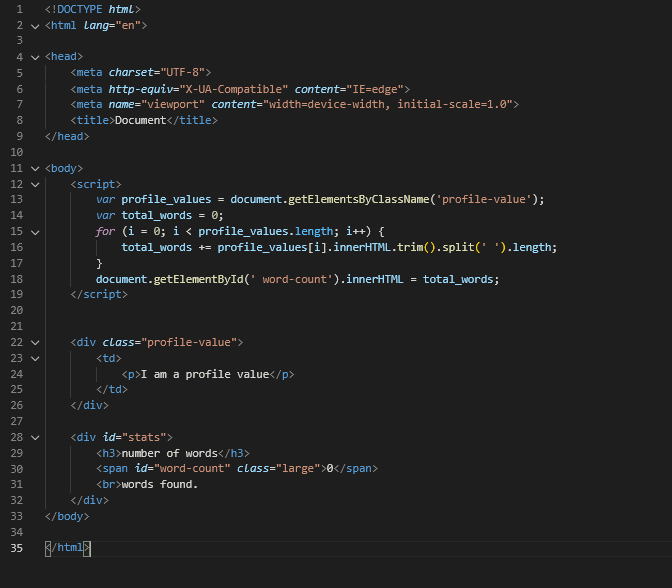Image resolution: width=672 pixels, height=588 pixels.
Task: Click id="stats" on line 28
Action: 135,438
